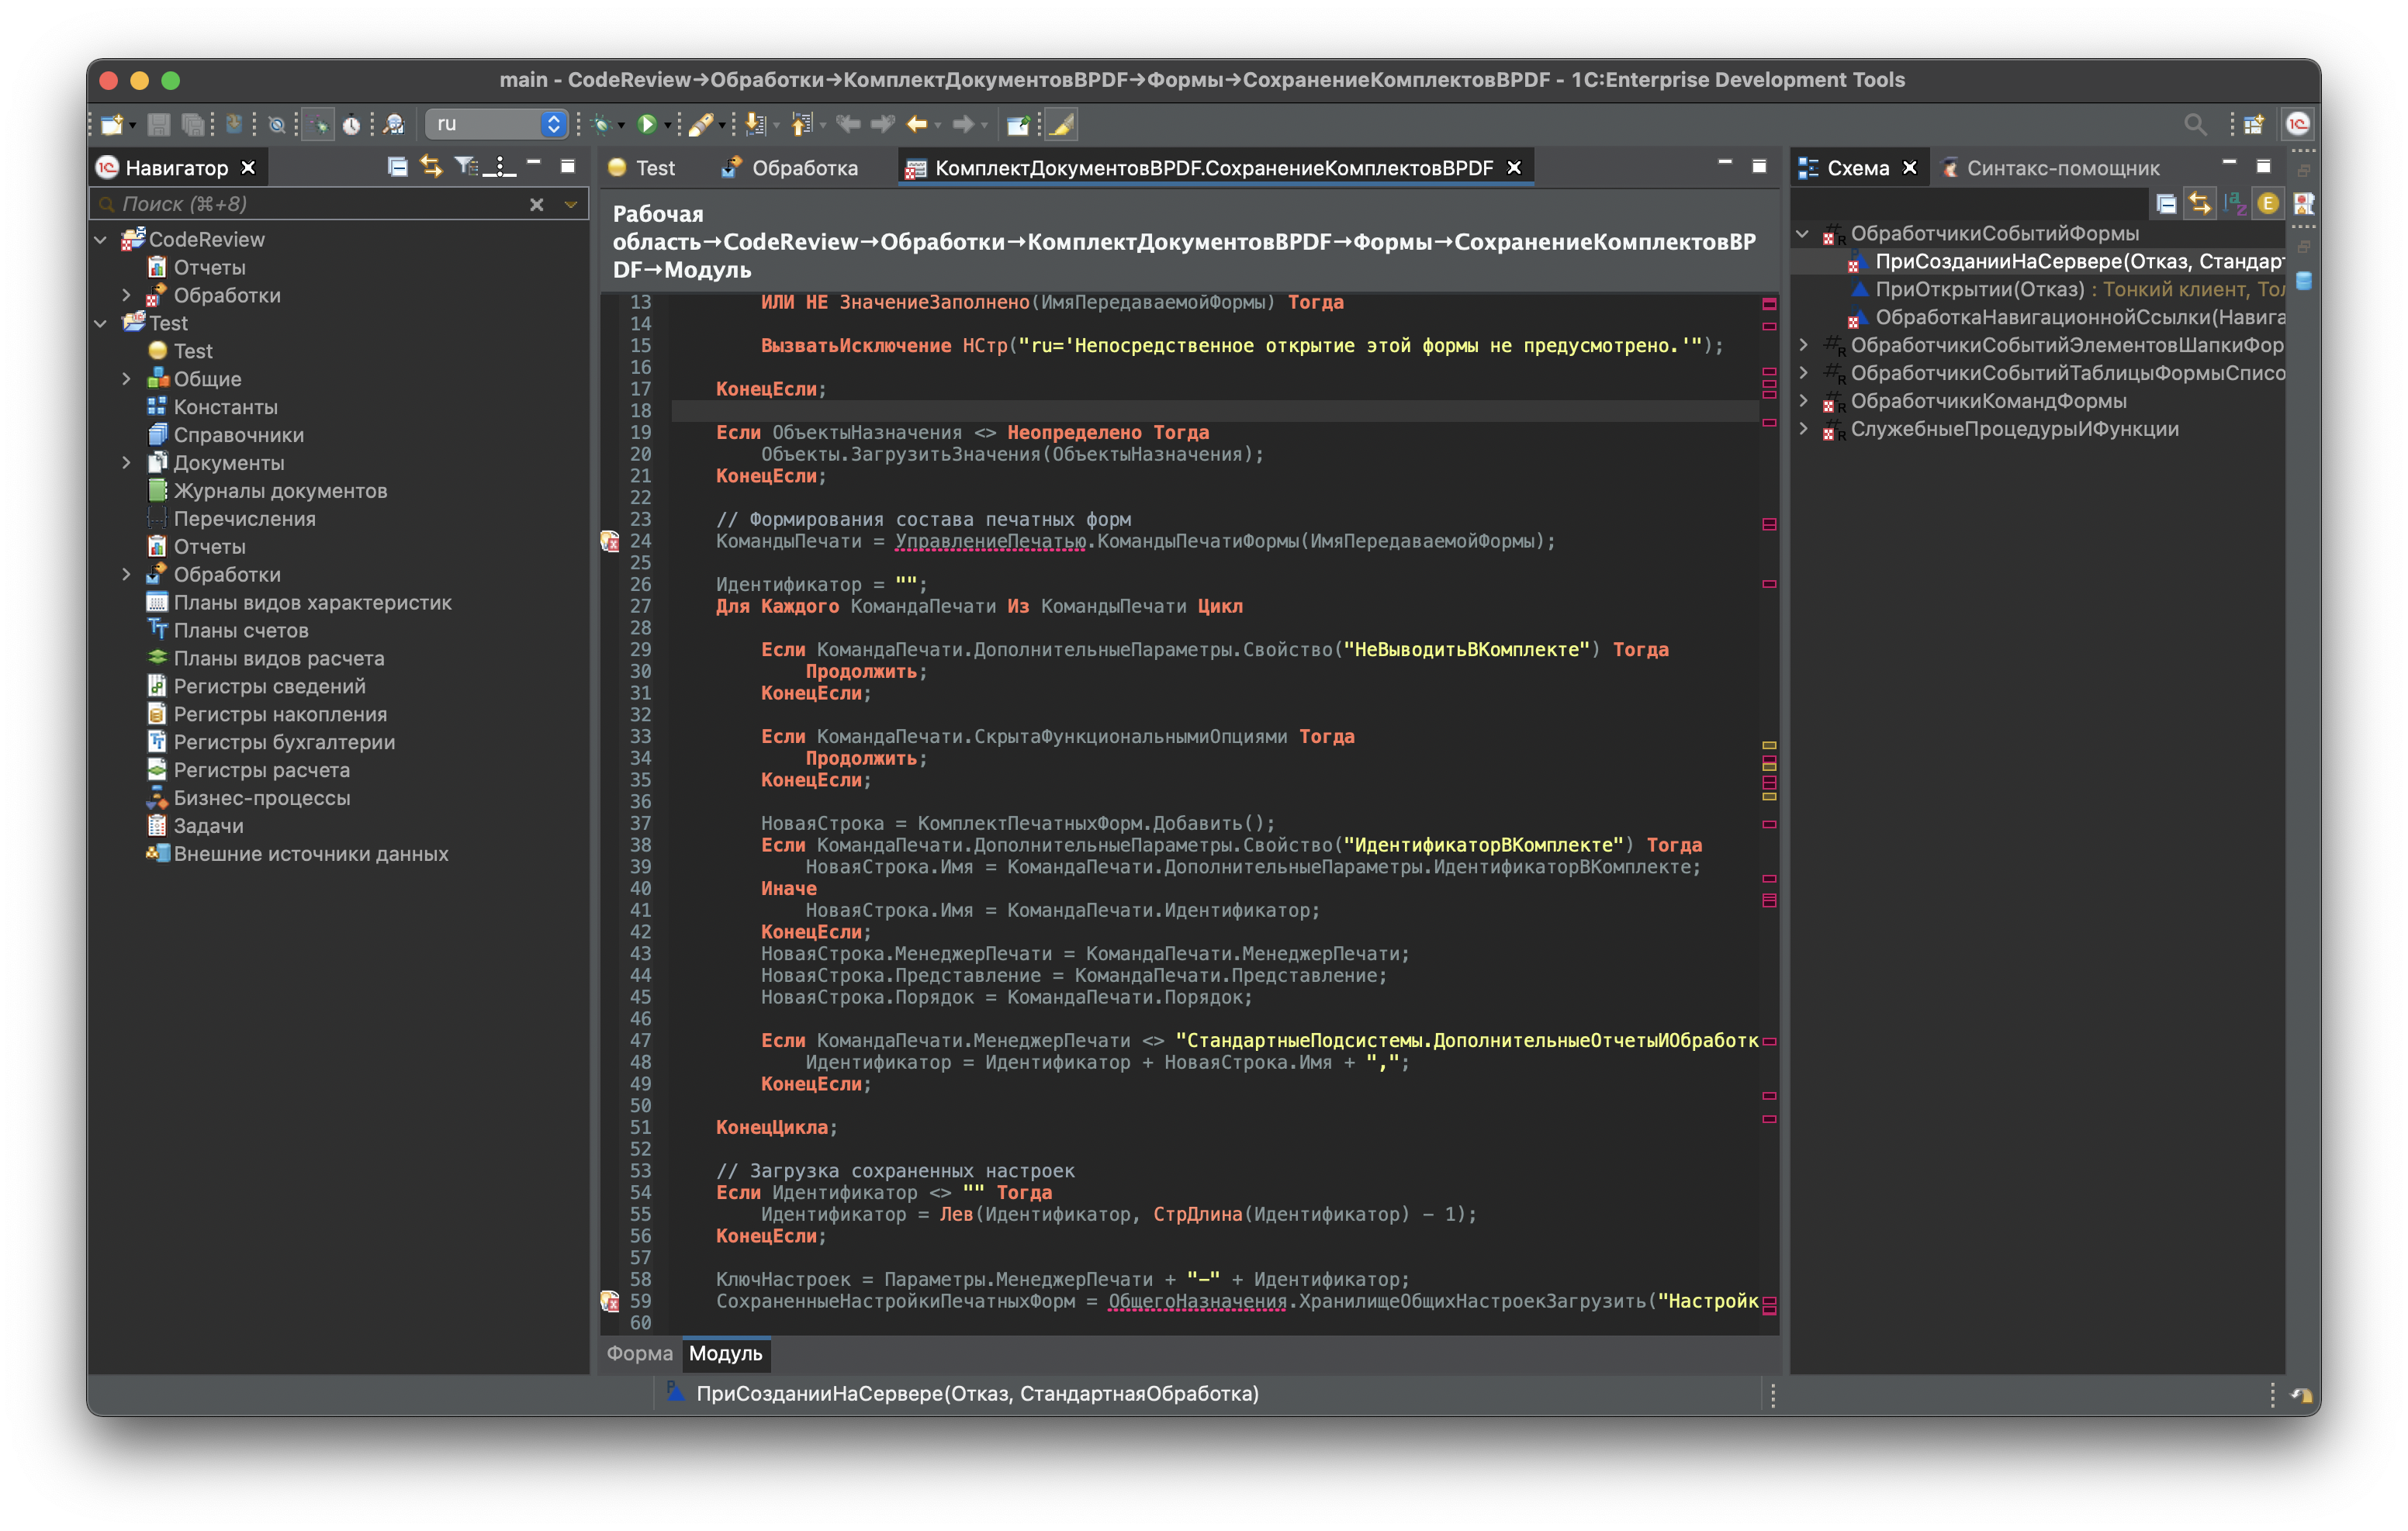Open the ru language combo box

tap(496, 124)
